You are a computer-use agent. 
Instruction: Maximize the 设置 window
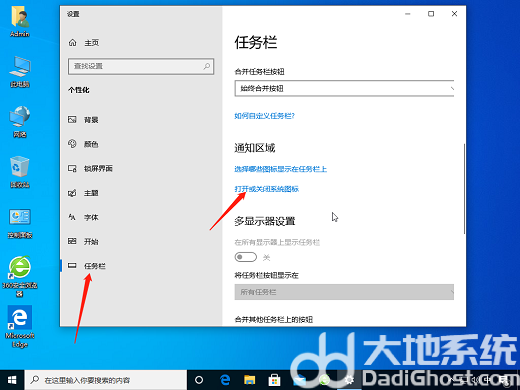[x=431, y=14]
